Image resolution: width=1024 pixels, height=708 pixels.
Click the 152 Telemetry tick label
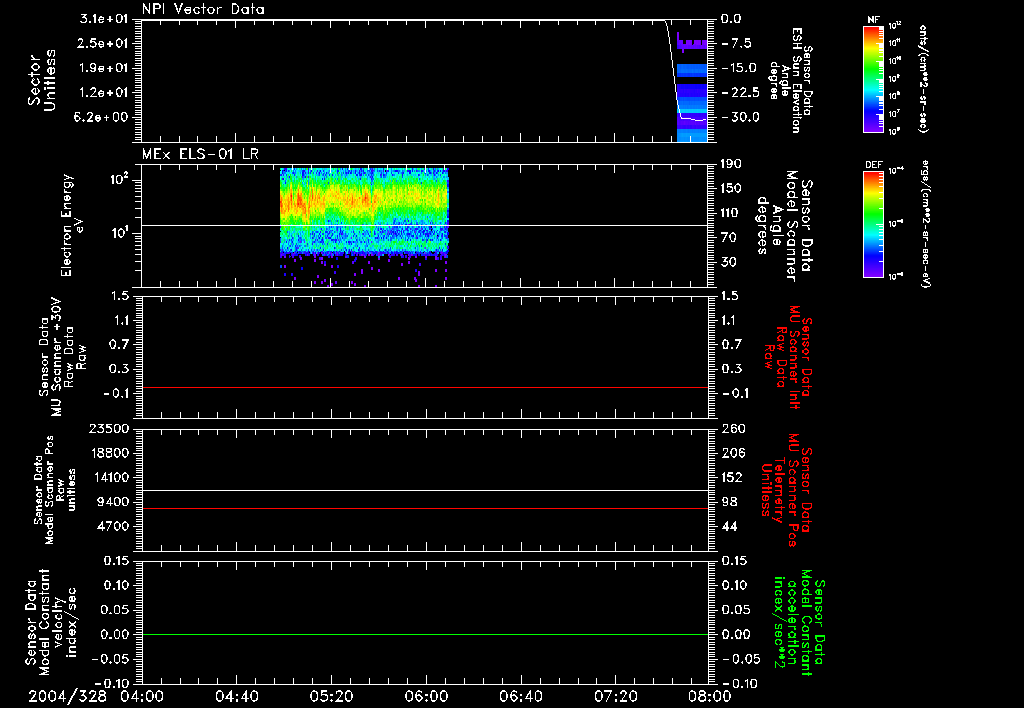pyautogui.click(x=732, y=478)
